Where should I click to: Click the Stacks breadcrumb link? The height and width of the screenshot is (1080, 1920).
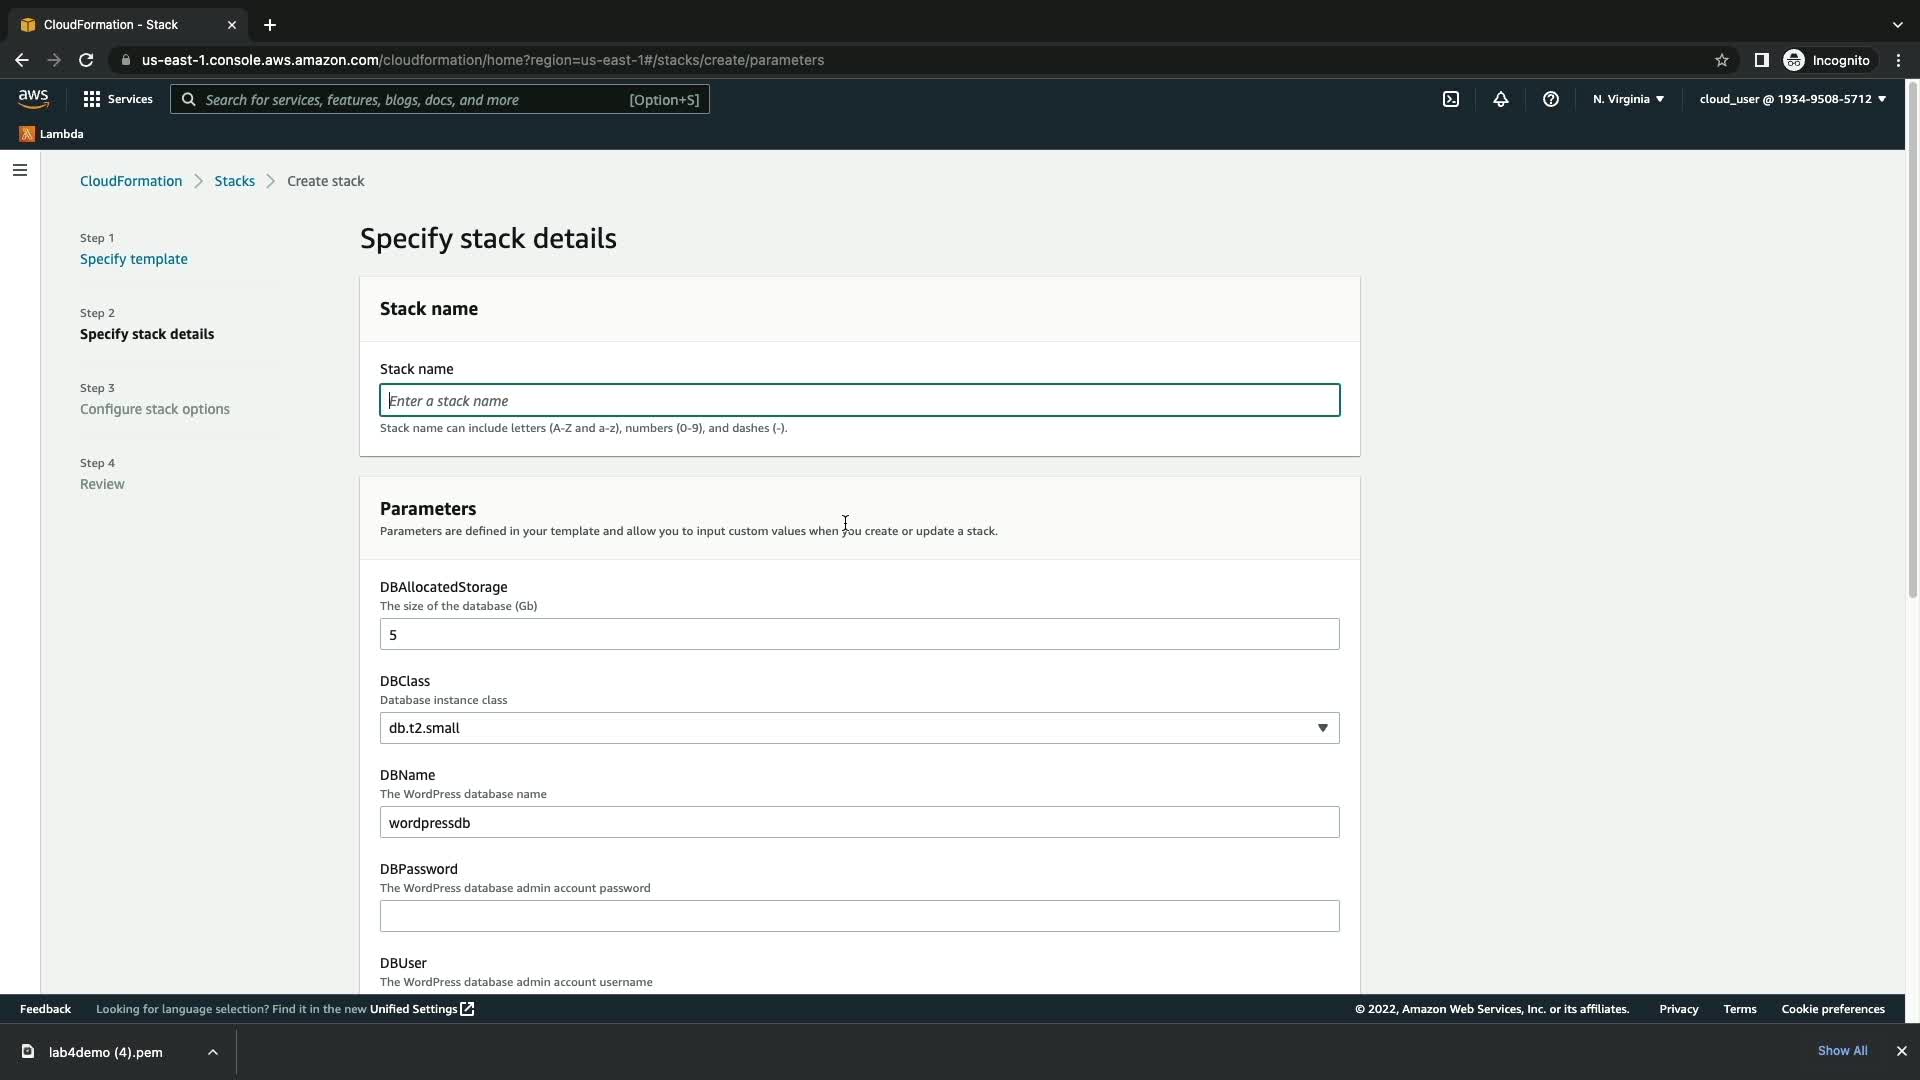pos(234,181)
